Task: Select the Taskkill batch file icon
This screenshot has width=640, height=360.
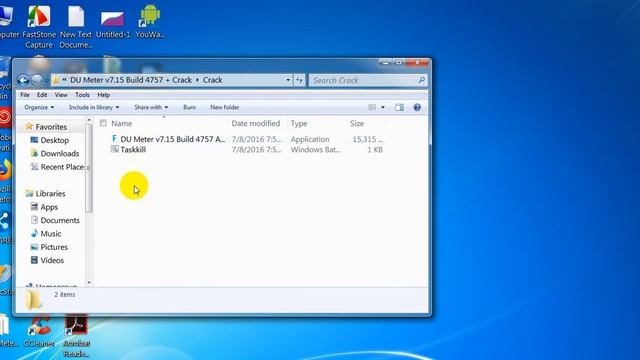Action: 114,149
